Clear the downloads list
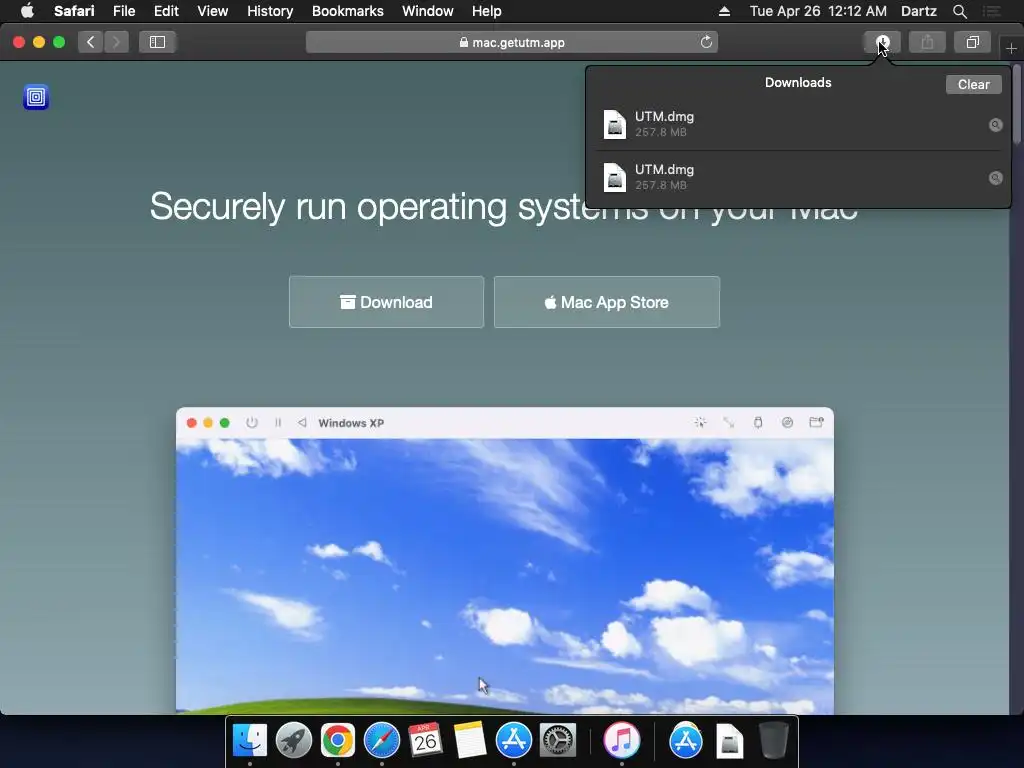 [x=973, y=84]
